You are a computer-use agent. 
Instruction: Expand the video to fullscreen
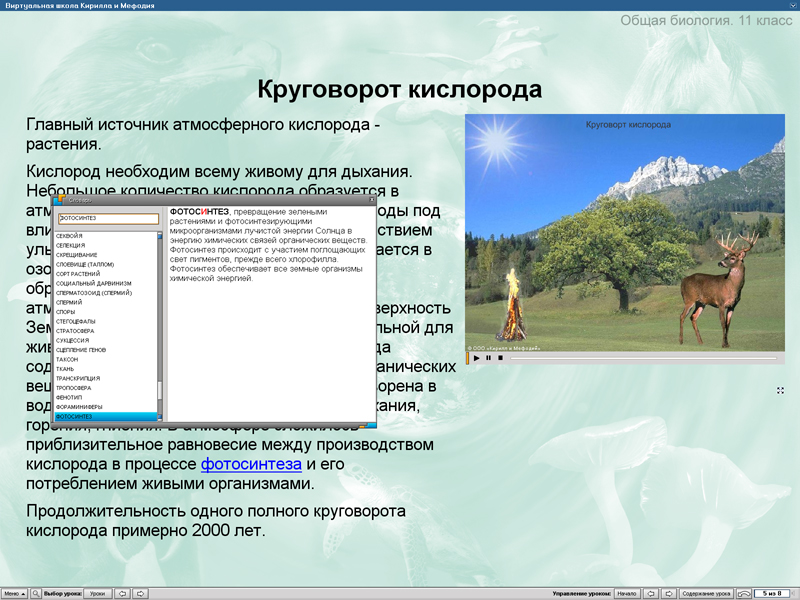(780, 392)
